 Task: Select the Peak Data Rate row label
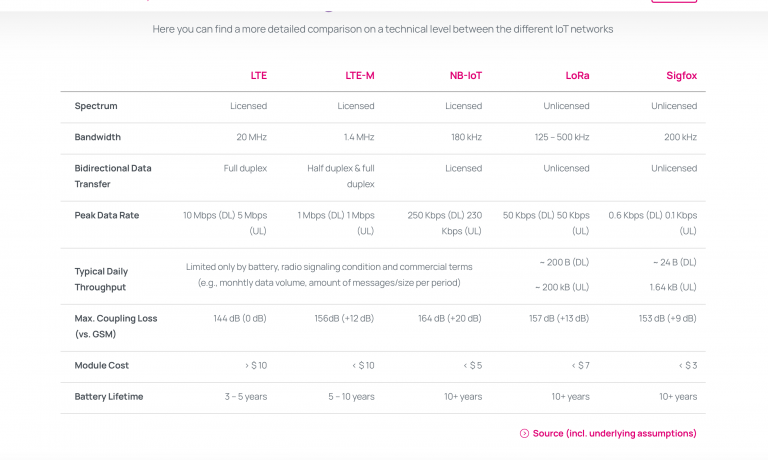point(105,215)
